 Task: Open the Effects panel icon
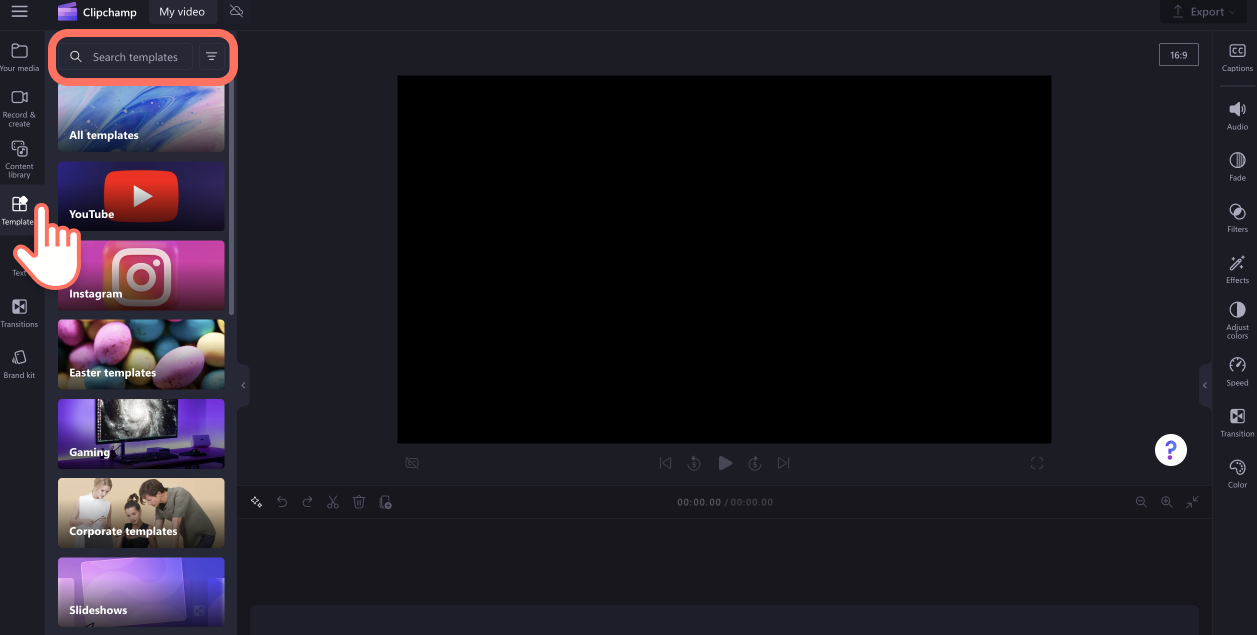(1237, 269)
